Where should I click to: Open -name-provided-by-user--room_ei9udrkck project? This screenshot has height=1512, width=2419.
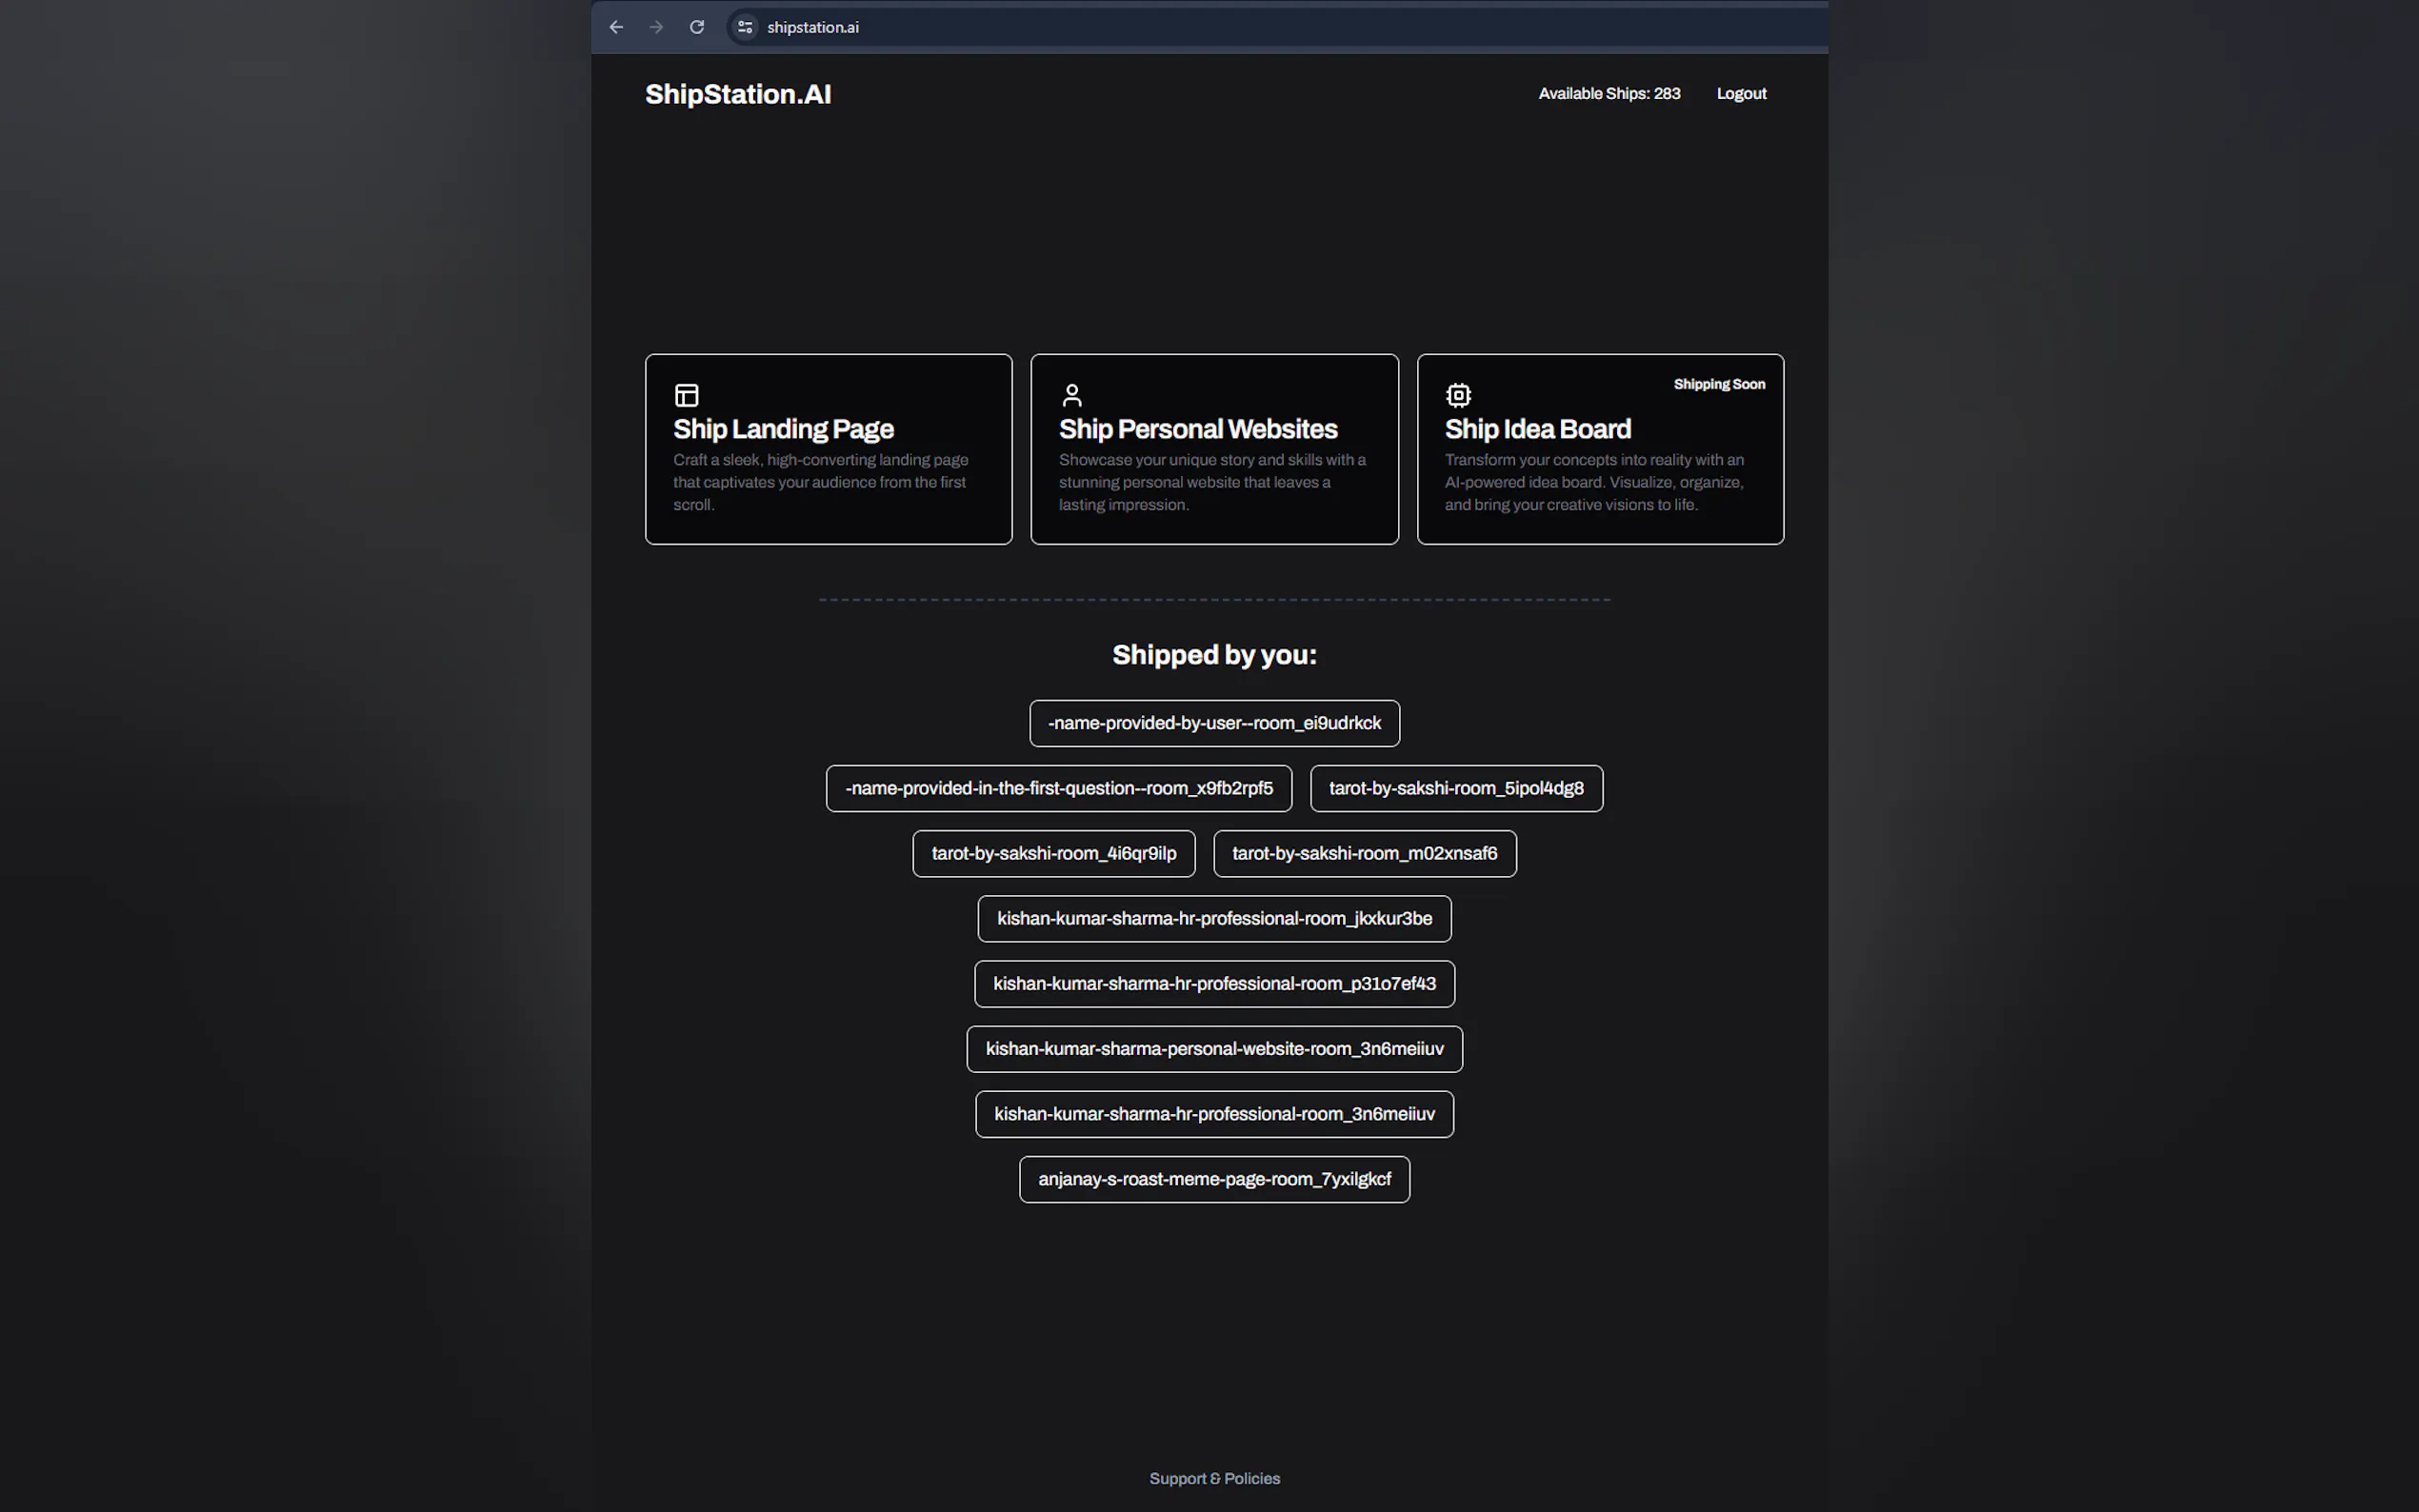coord(1214,723)
